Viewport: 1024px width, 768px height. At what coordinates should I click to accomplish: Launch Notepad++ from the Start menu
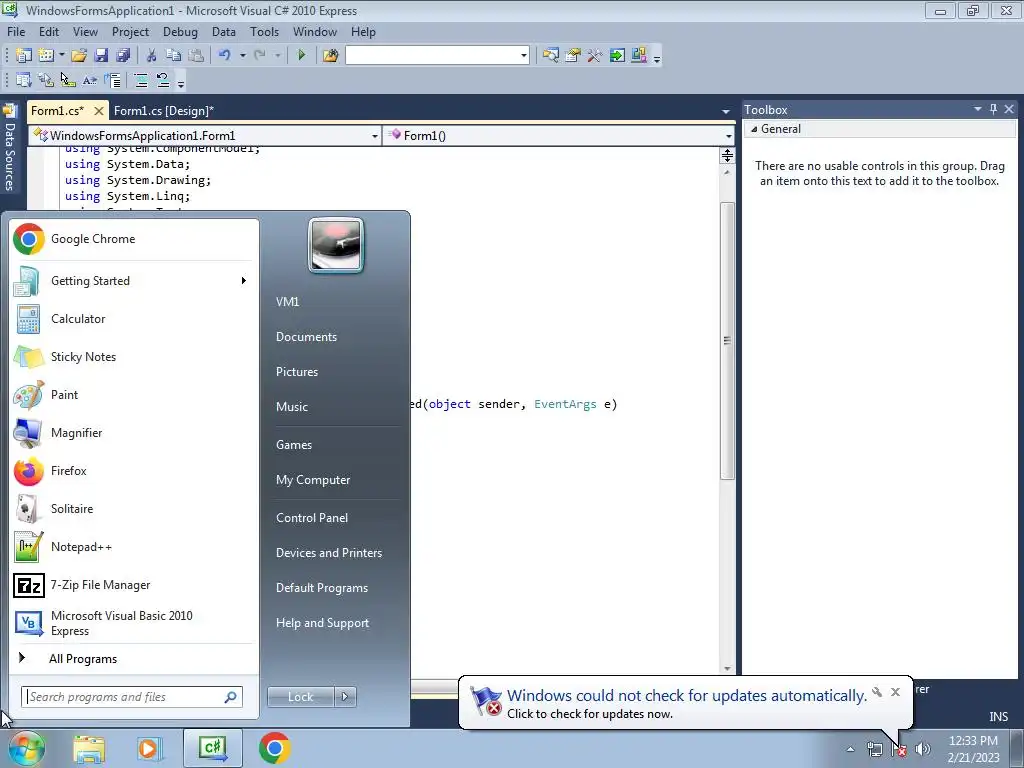click(133, 547)
